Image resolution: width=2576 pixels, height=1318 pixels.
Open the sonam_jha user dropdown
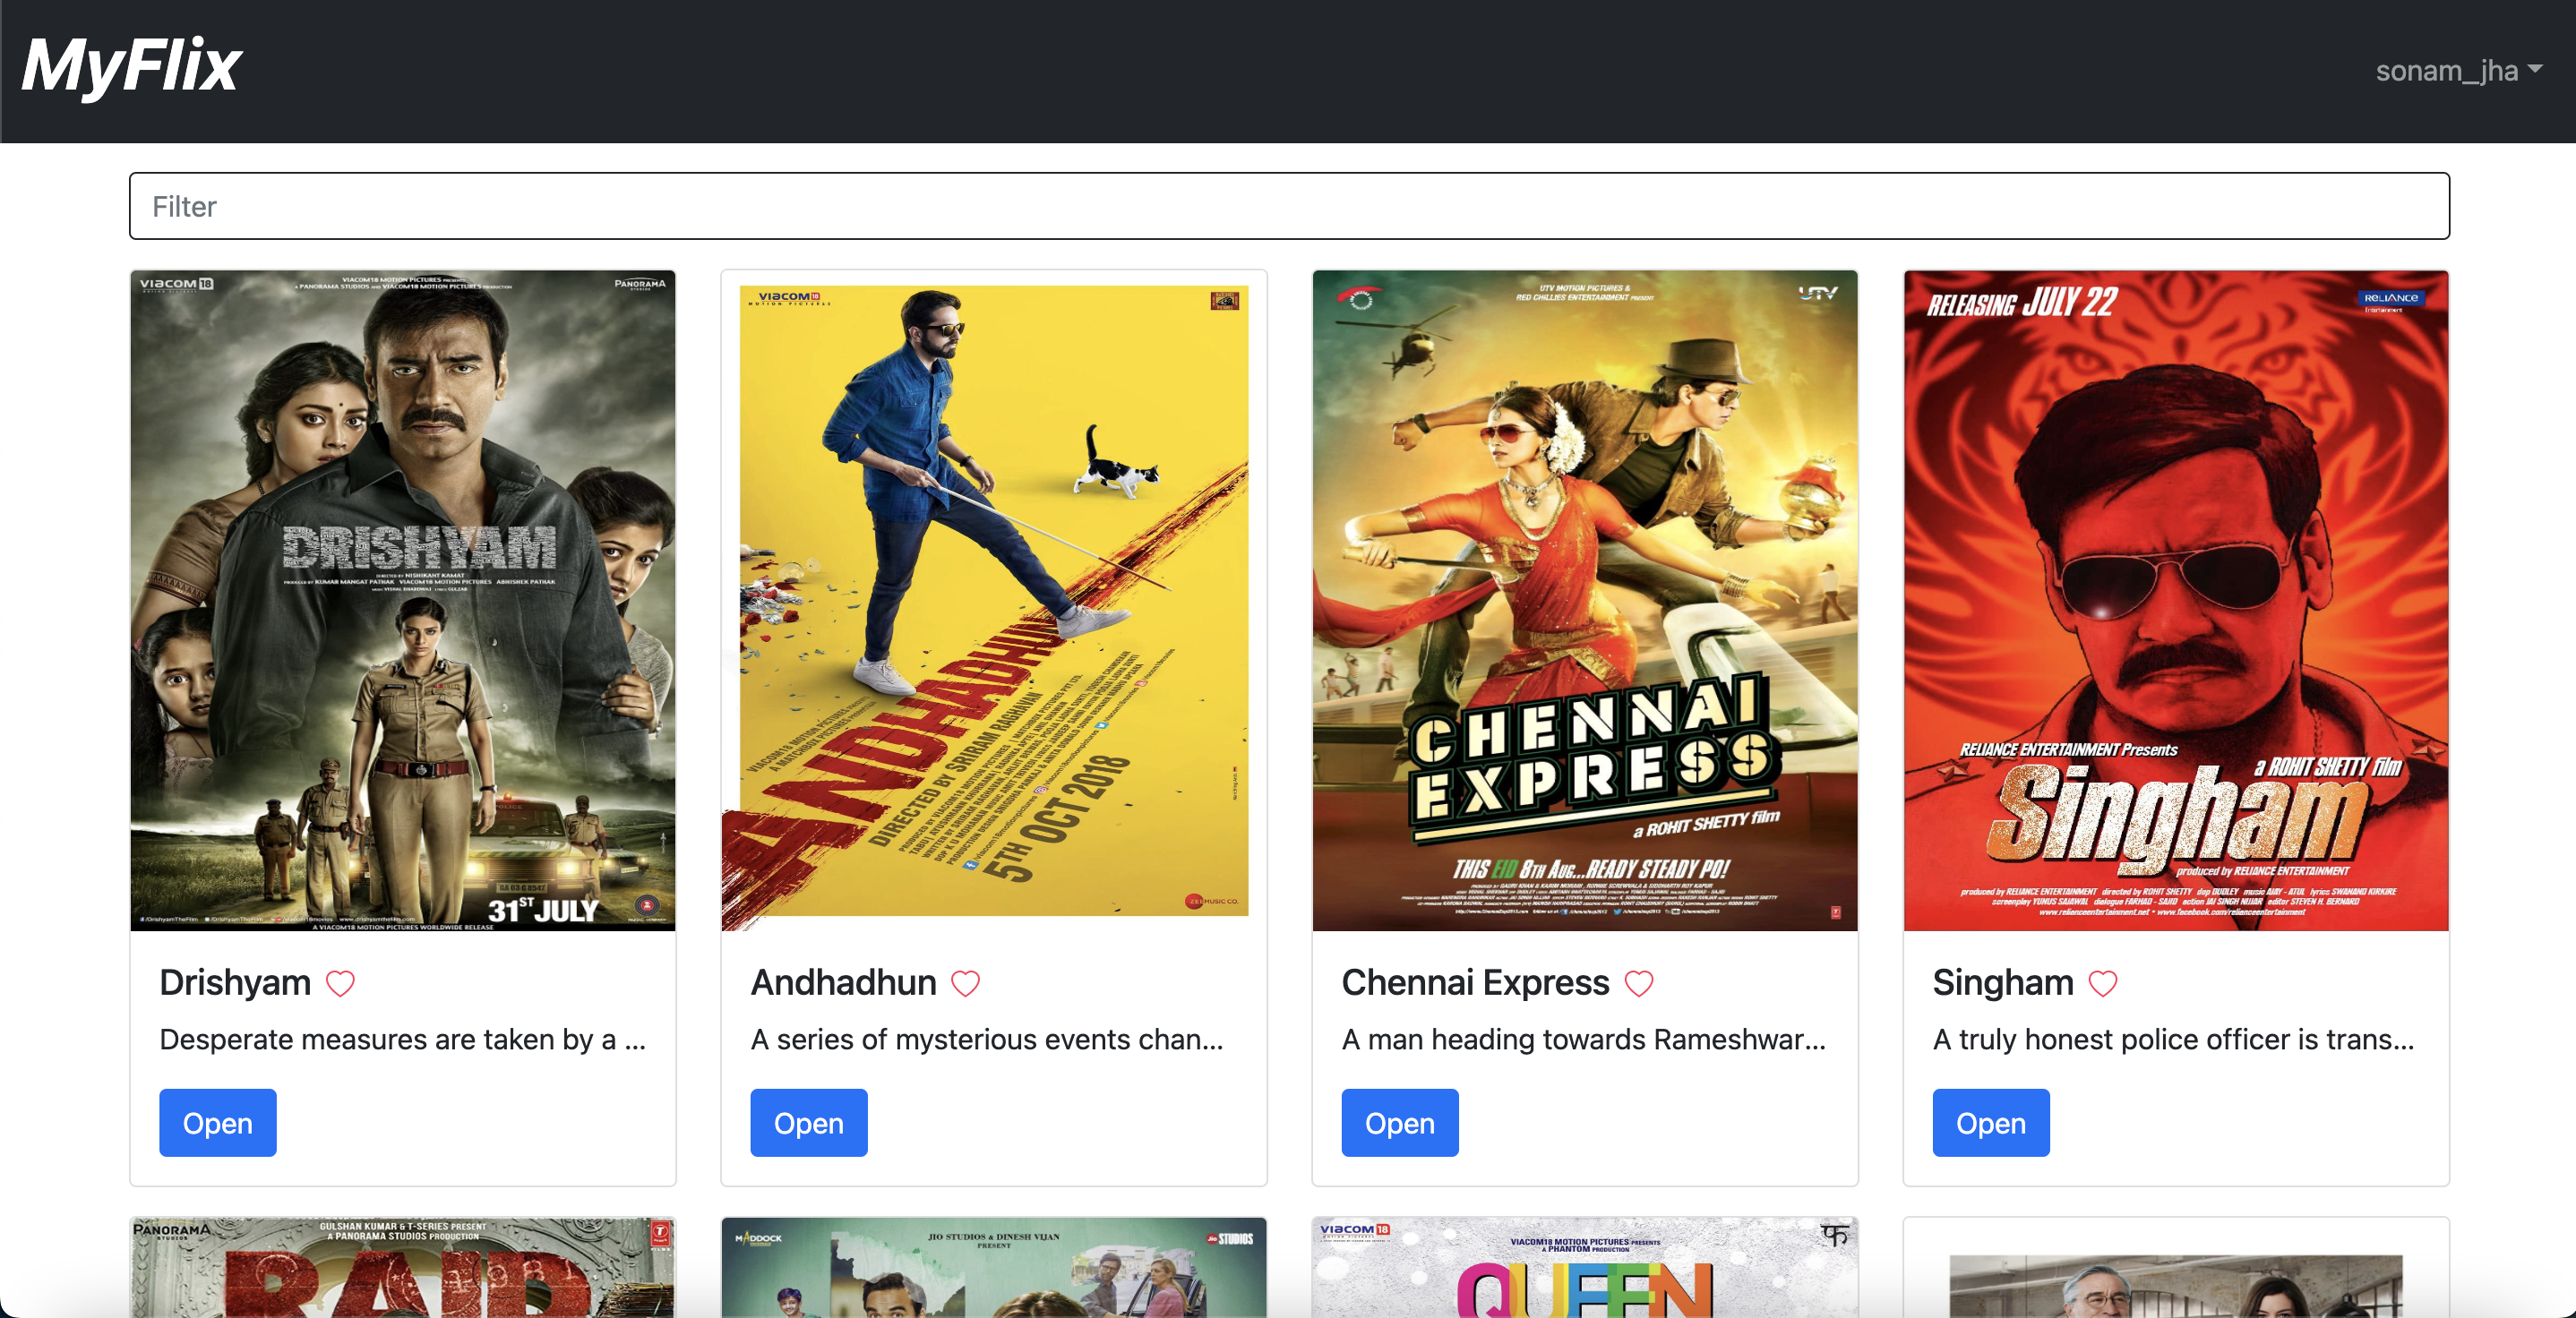(2458, 71)
